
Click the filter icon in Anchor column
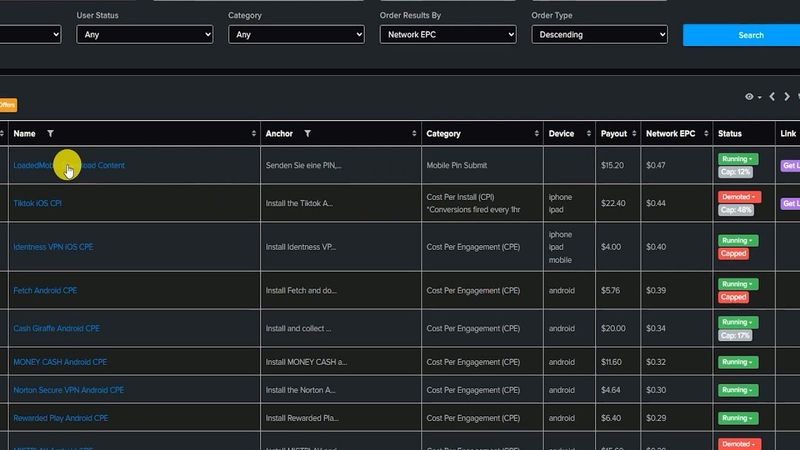point(307,134)
